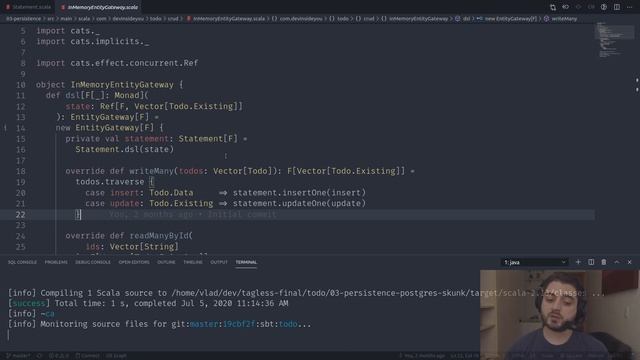Maximize the panel with the up chevron
The width and height of the screenshot is (640, 360).
point(617,262)
